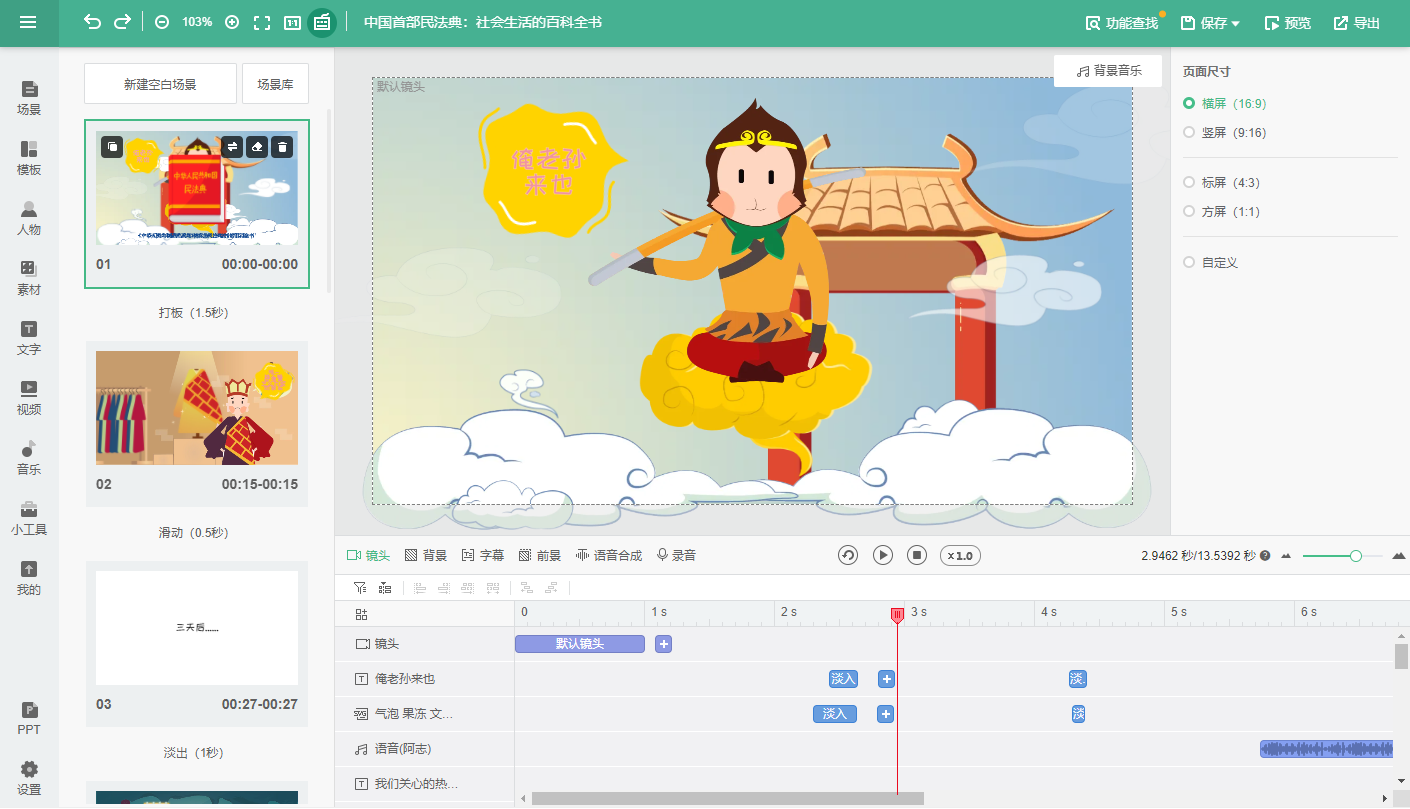Open 背景音乐 background music button
The image size is (1410, 809).
[1108, 71]
